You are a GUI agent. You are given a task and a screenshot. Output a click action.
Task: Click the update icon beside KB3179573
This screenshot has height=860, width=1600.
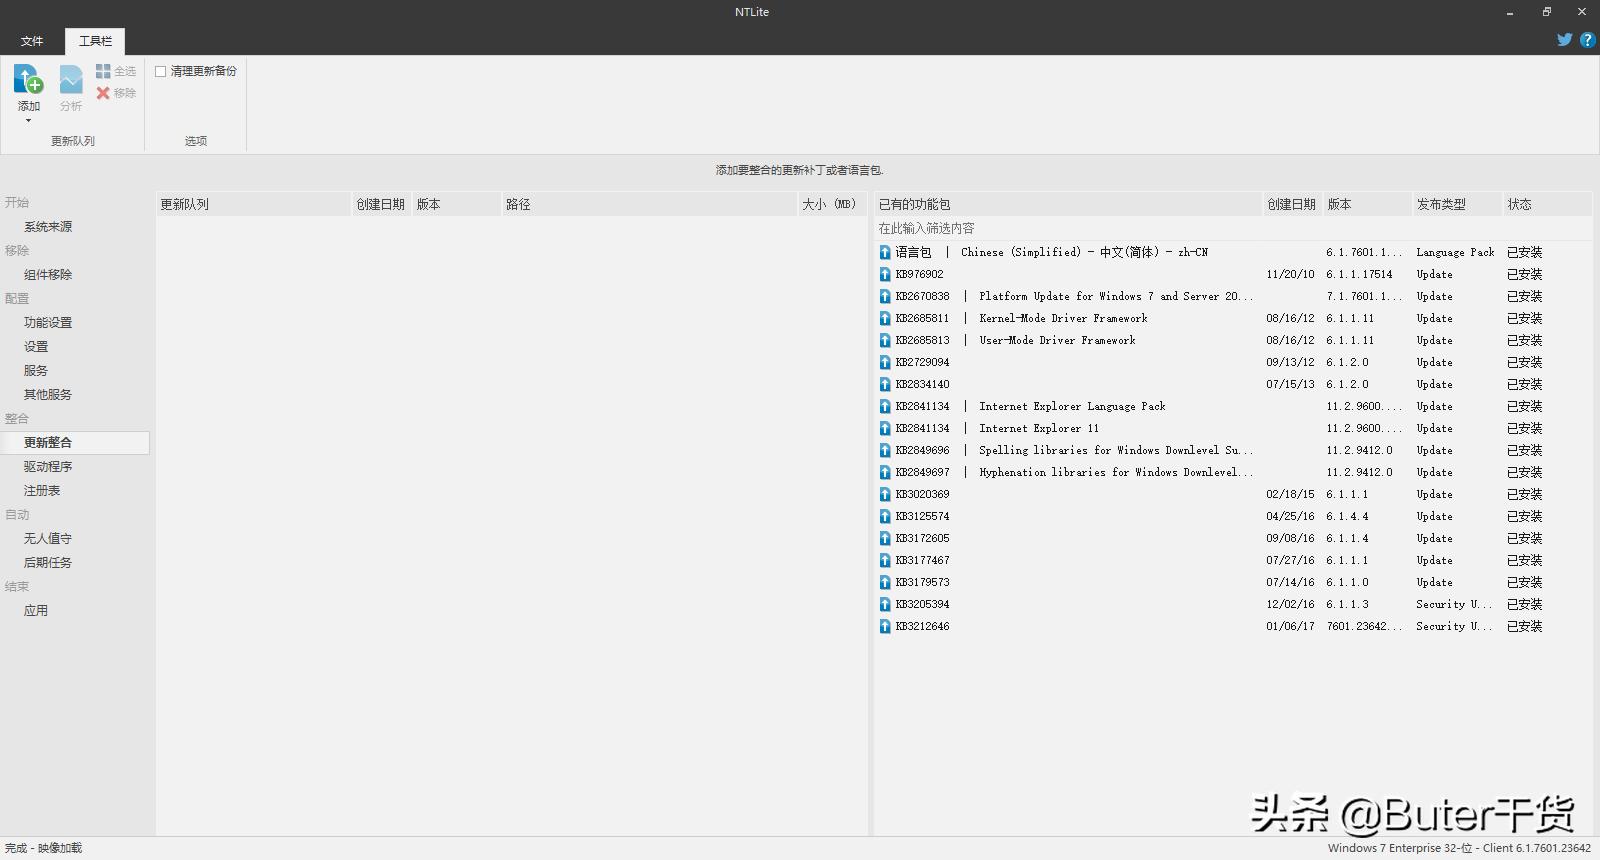point(885,582)
